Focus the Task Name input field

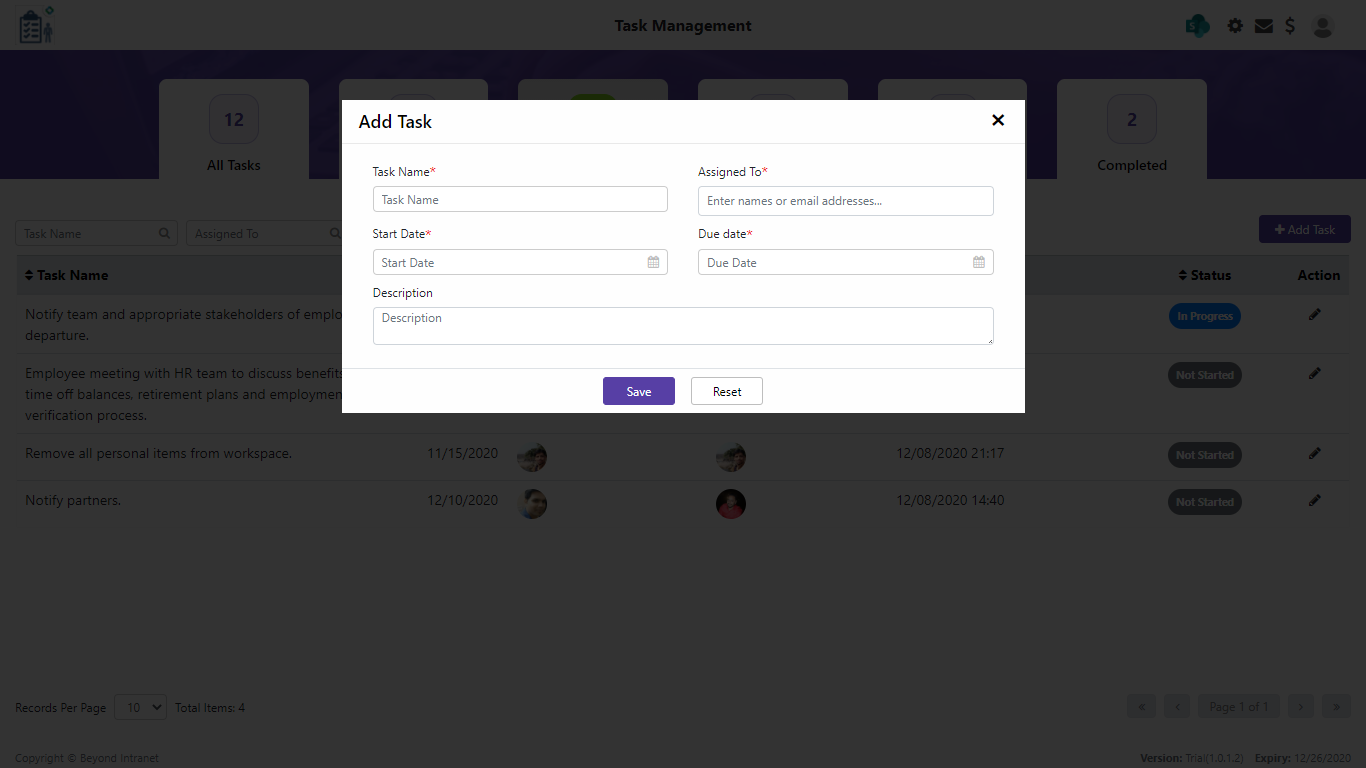520,199
